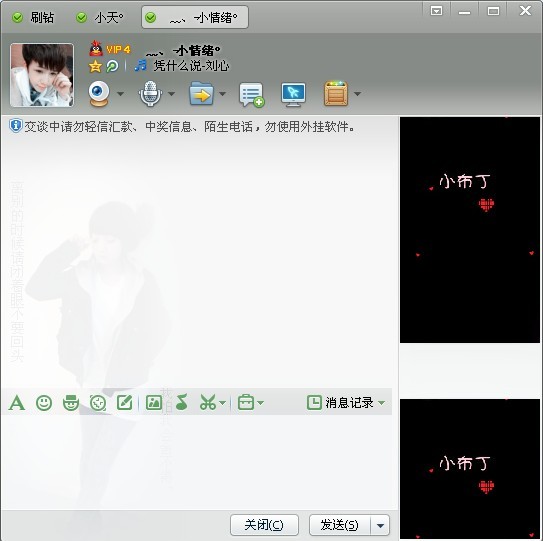The image size is (543, 541).
Task: Send a window shake nudge icon
Action: [98, 403]
